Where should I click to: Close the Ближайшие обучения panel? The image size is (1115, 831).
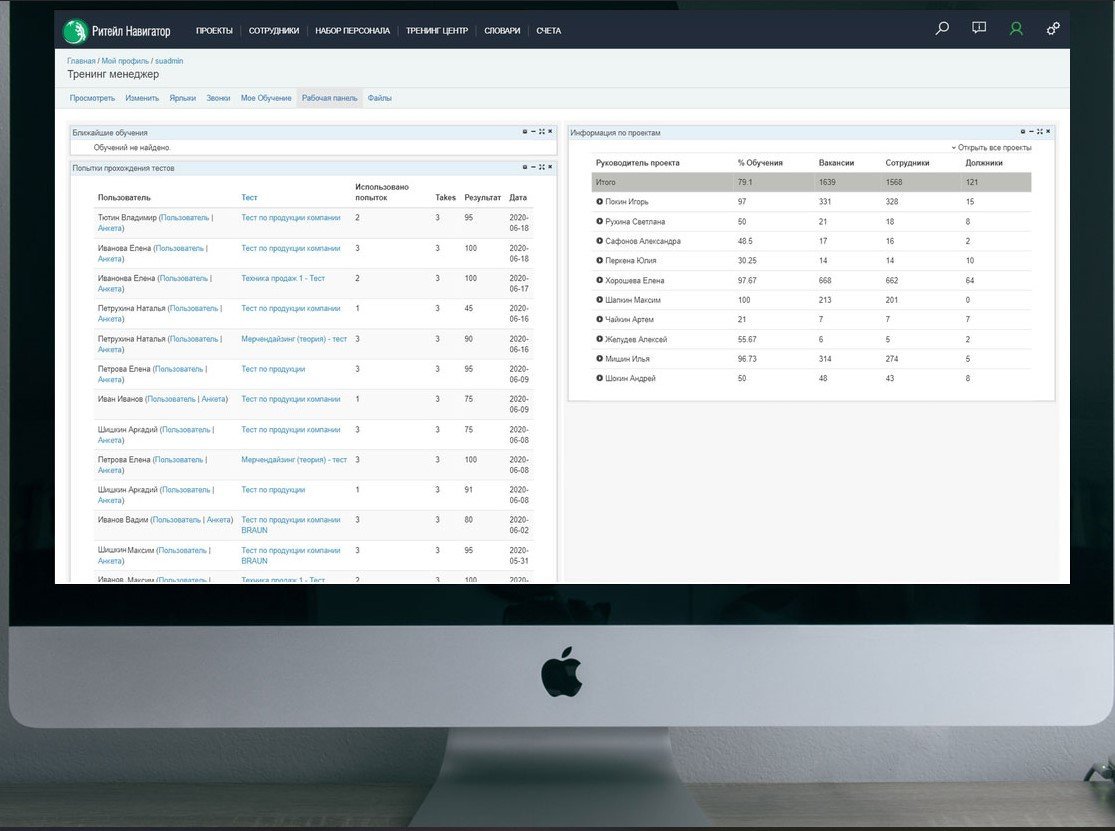tap(550, 132)
